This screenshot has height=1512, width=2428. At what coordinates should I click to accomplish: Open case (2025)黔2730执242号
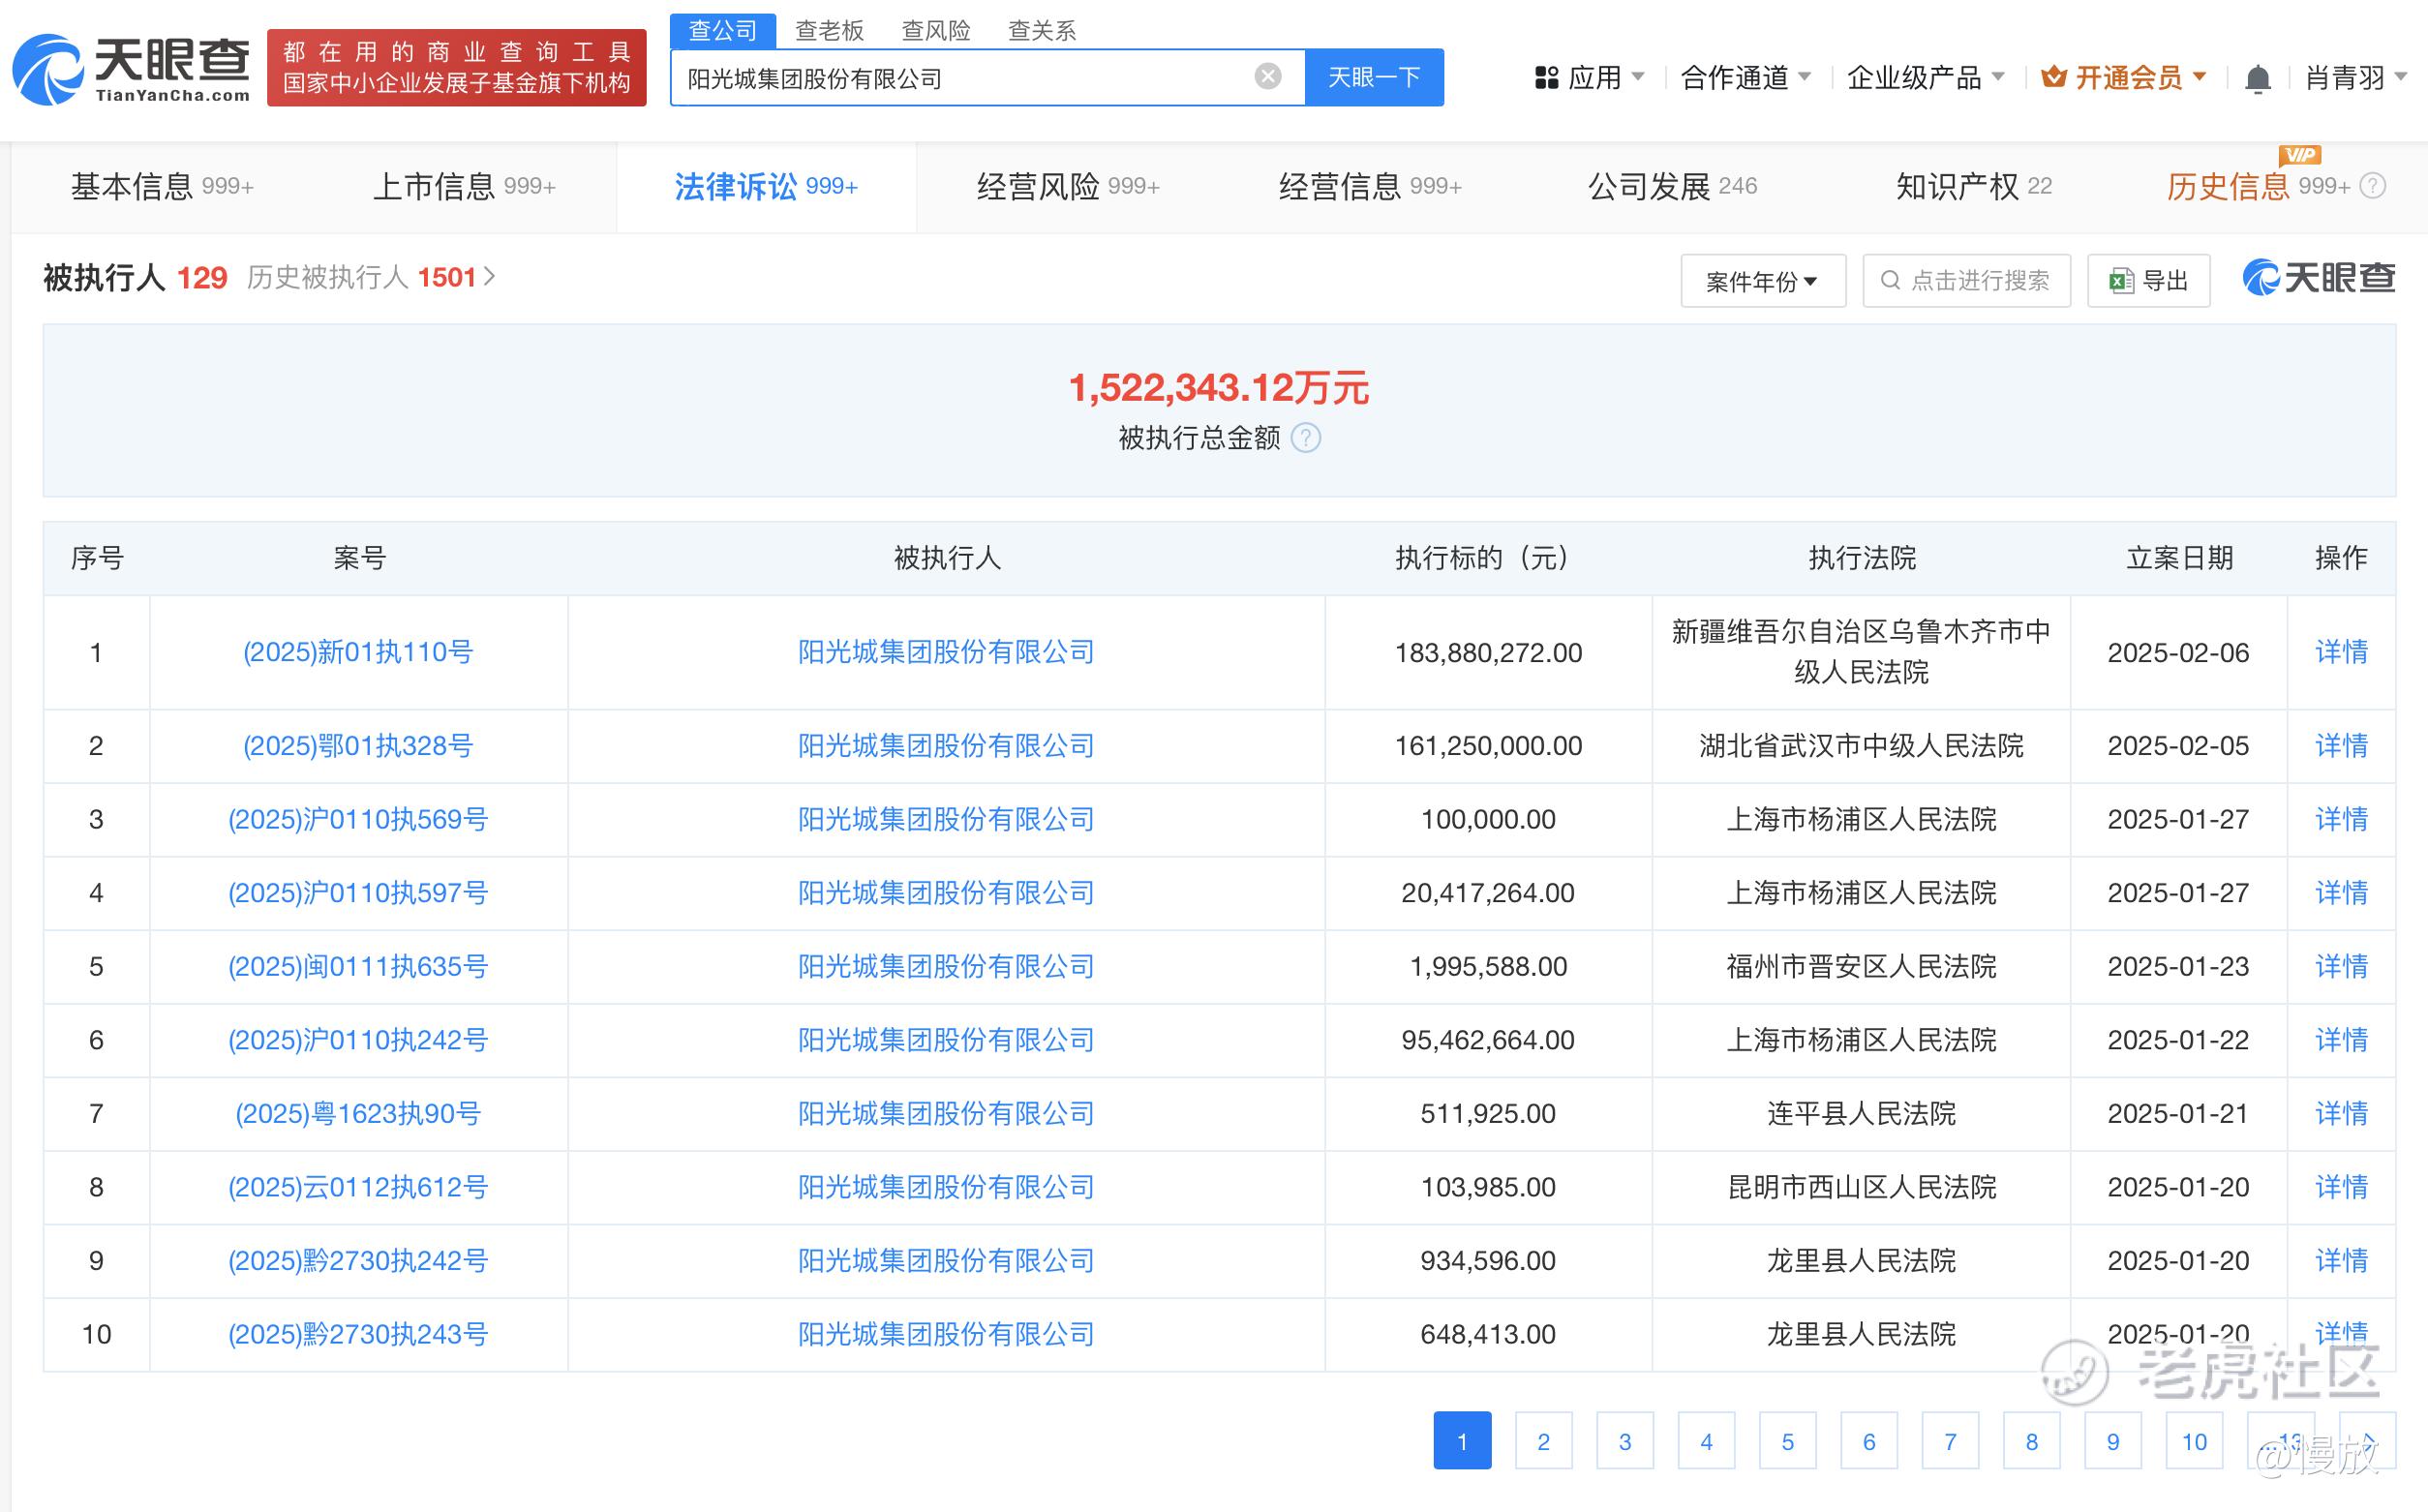[x=358, y=1261]
